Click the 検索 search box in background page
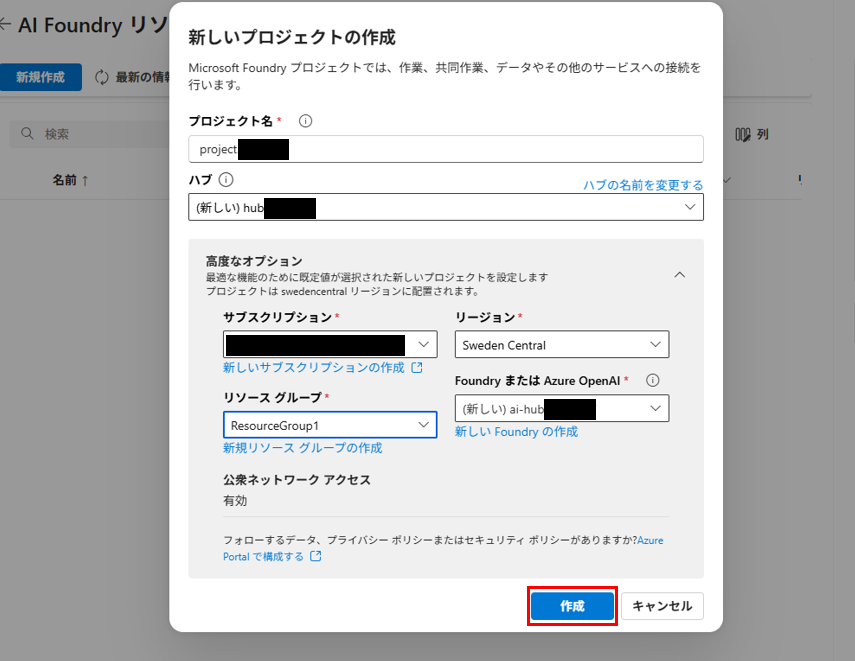This screenshot has height=661, width=855. coord(90,134)
